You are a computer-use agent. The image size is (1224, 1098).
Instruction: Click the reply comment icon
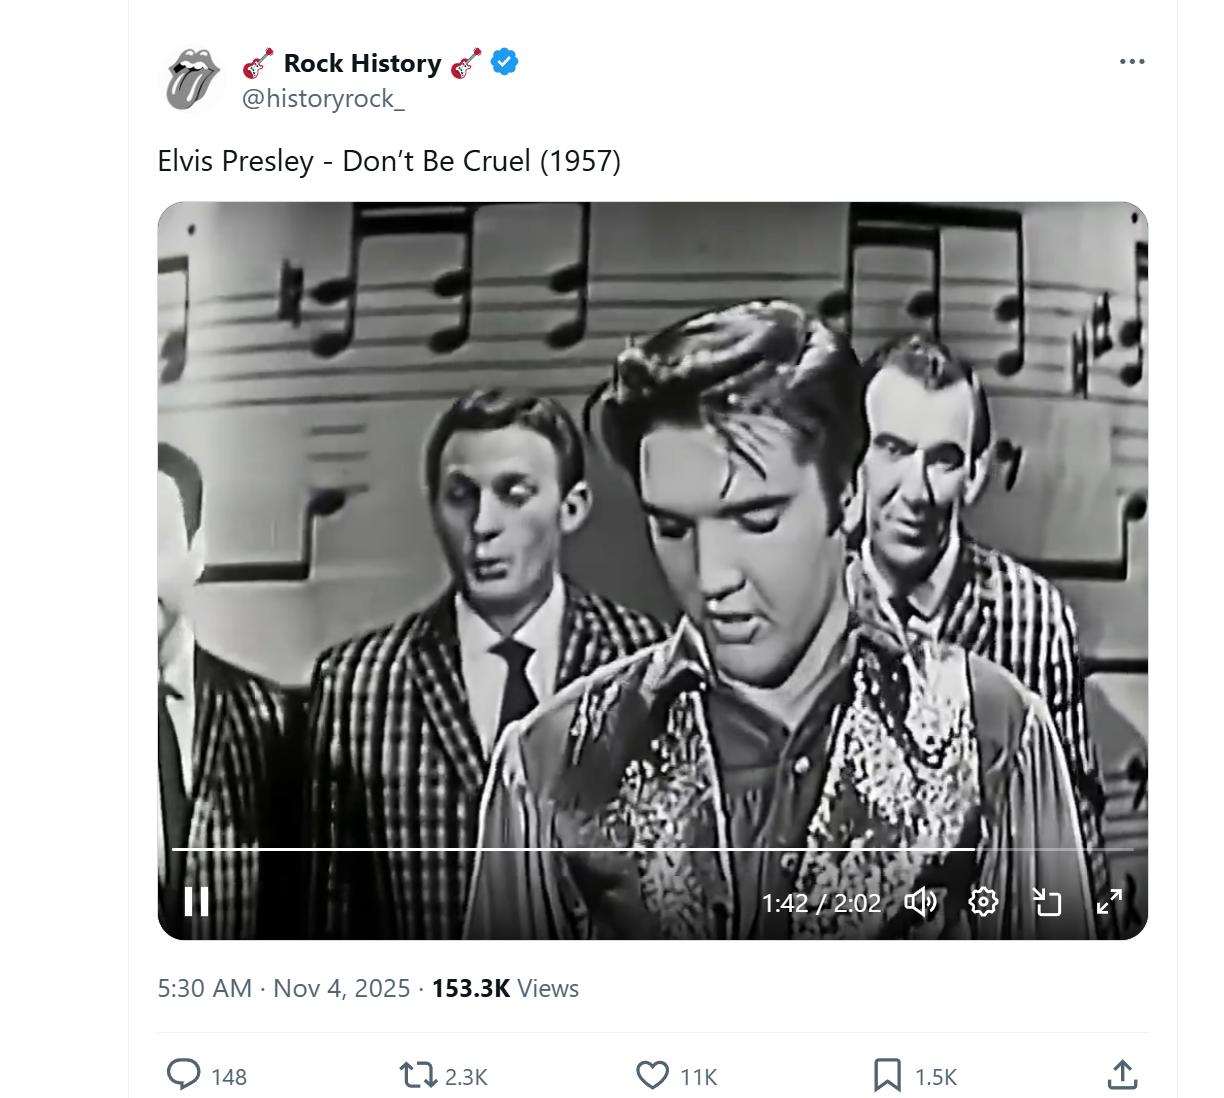click(183, 1075)
